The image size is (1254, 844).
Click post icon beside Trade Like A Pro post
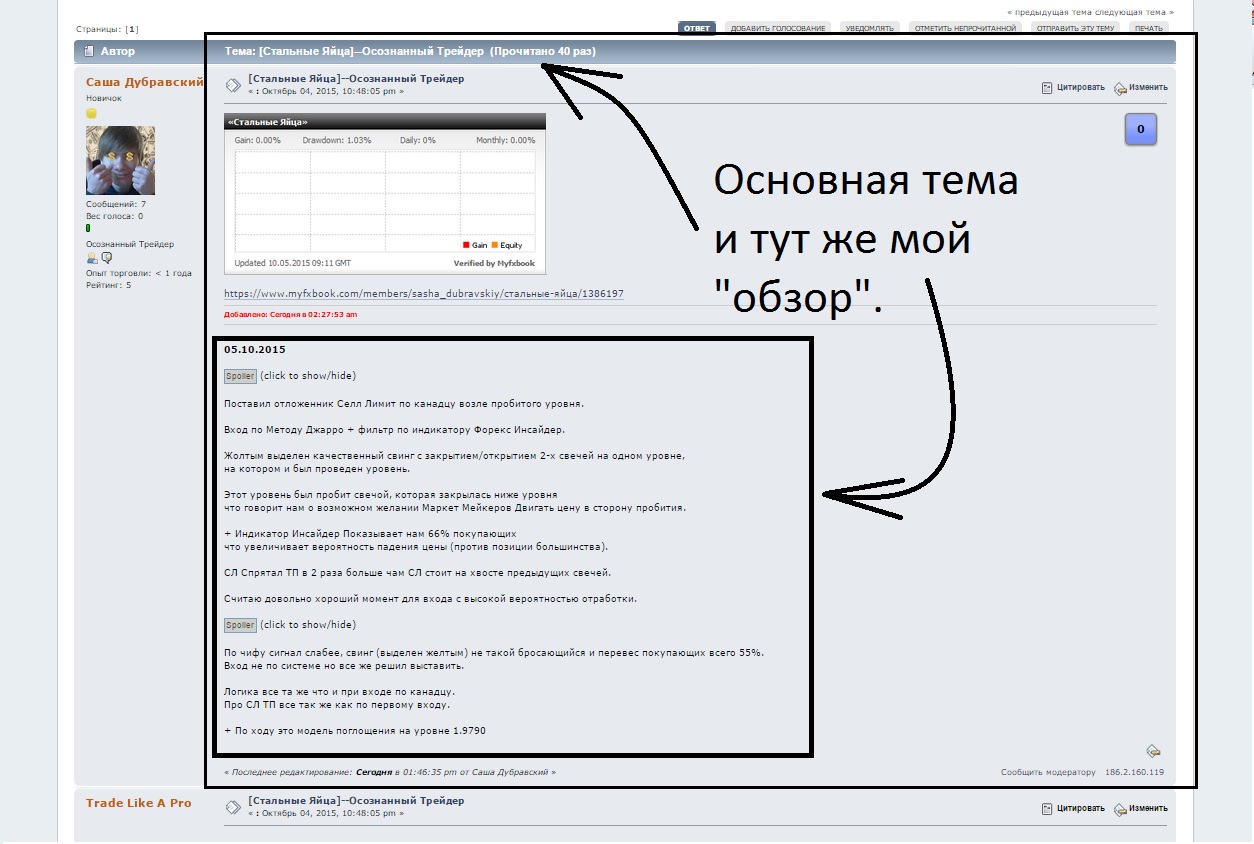(x=233, y=807)
